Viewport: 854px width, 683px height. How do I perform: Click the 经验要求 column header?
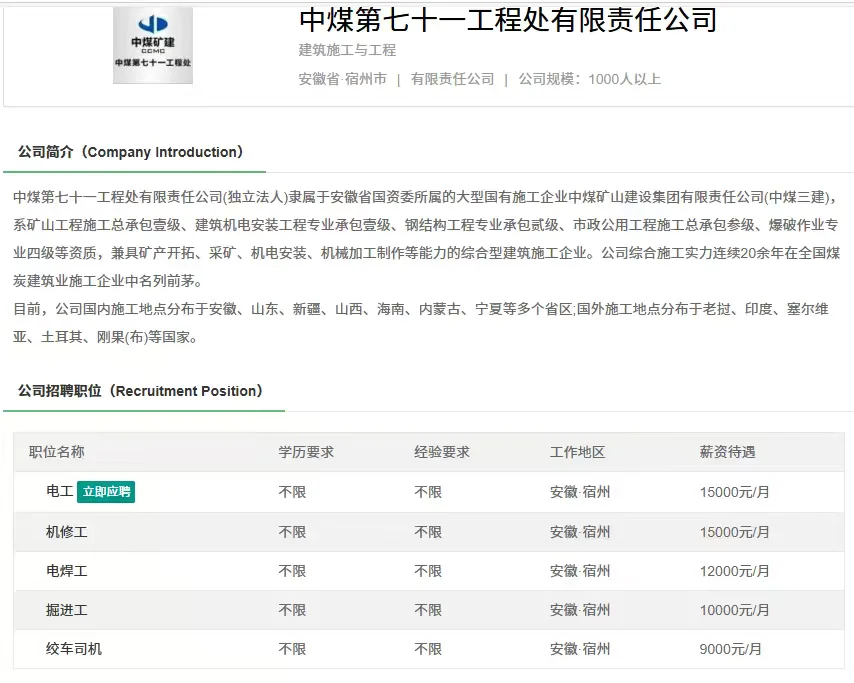tap(442, 452)
